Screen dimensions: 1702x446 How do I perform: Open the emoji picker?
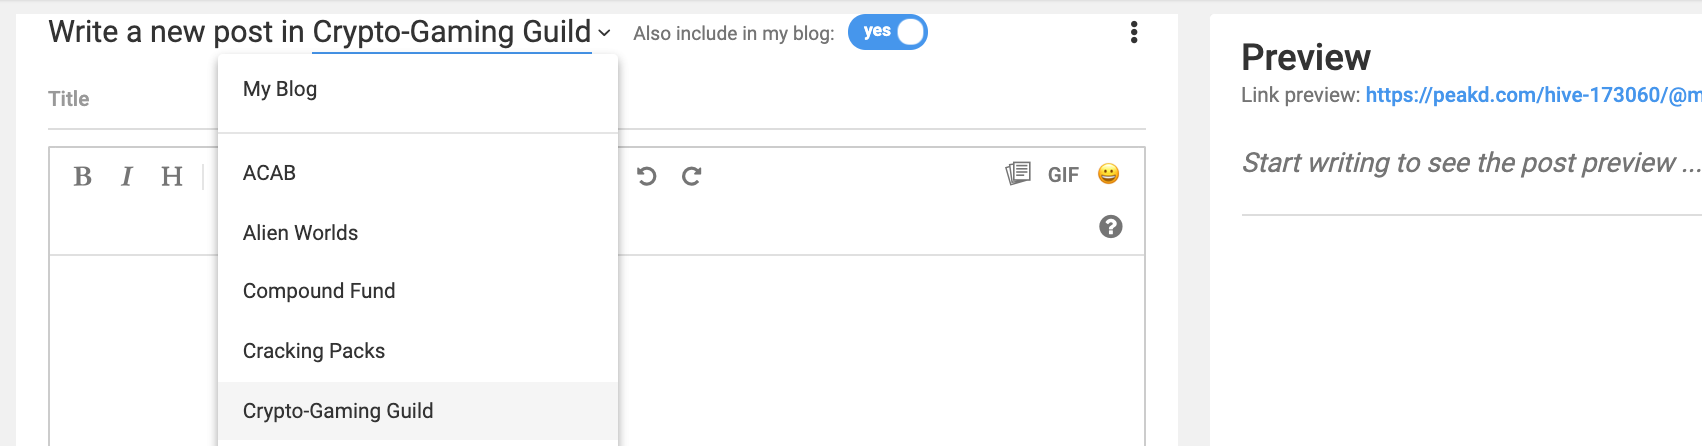(x=1108, y=174)
